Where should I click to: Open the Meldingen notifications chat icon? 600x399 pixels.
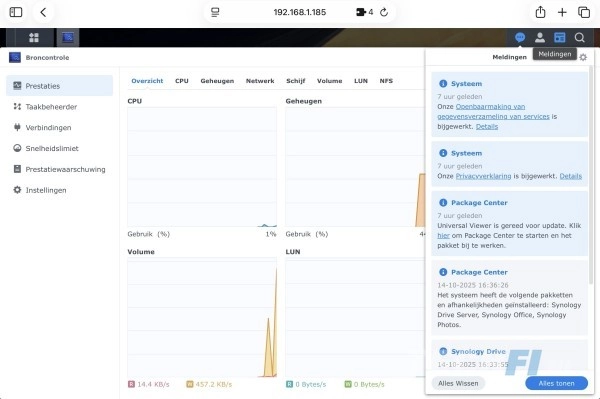pos(520,37)
